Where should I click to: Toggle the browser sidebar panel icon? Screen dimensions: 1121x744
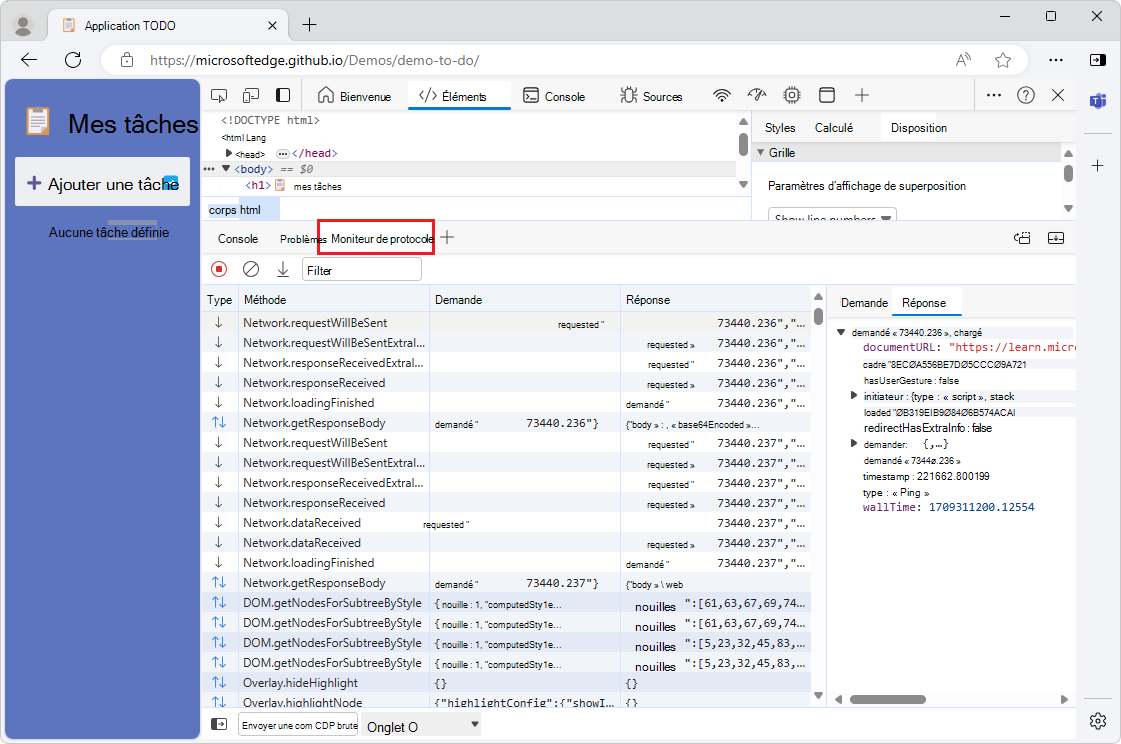tap(1097, 60)
